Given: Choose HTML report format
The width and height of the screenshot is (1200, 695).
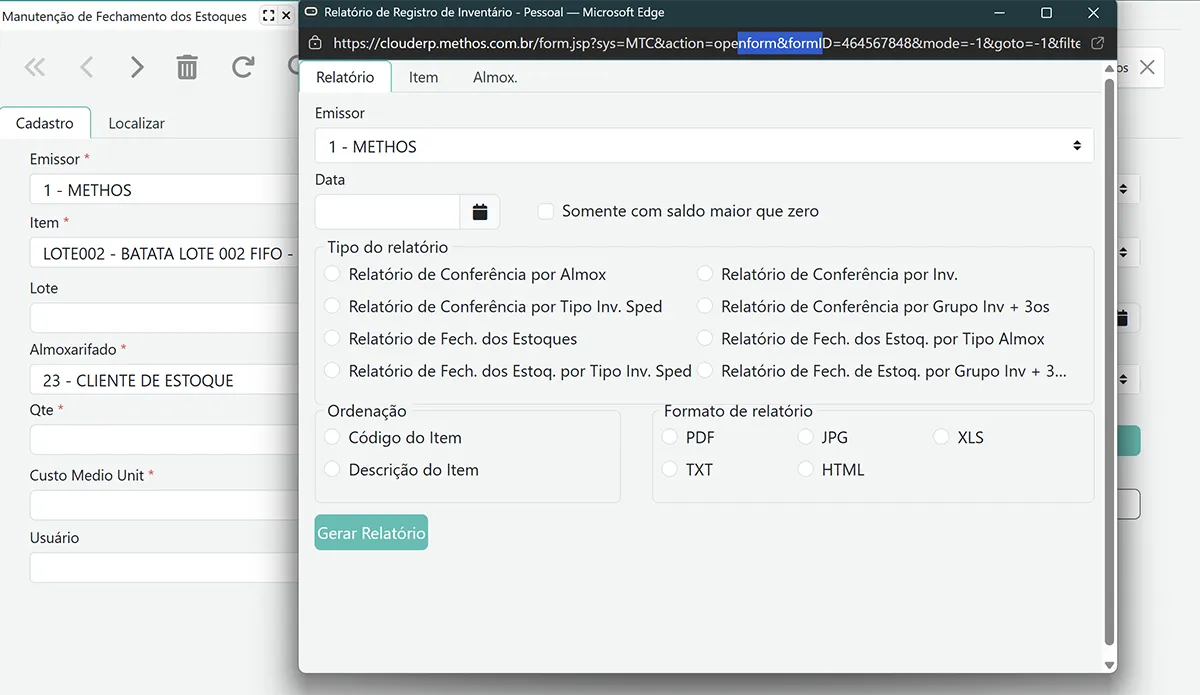Looking at the screenshot, I should (x=805, y=469).
